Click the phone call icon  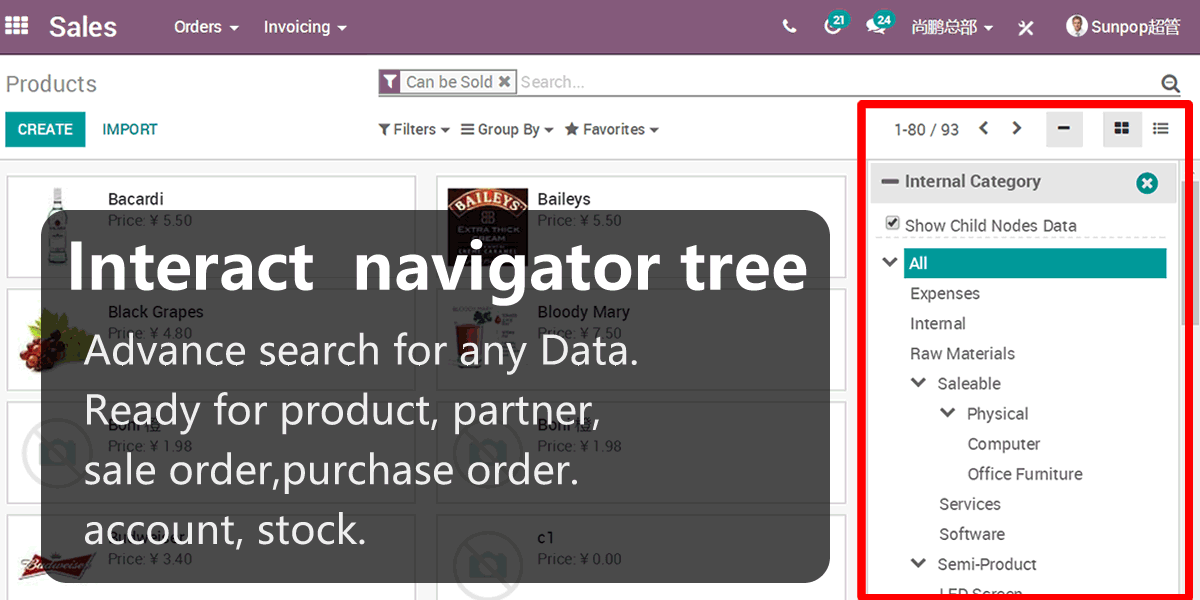pyautogui.click(x=790, y=27)
